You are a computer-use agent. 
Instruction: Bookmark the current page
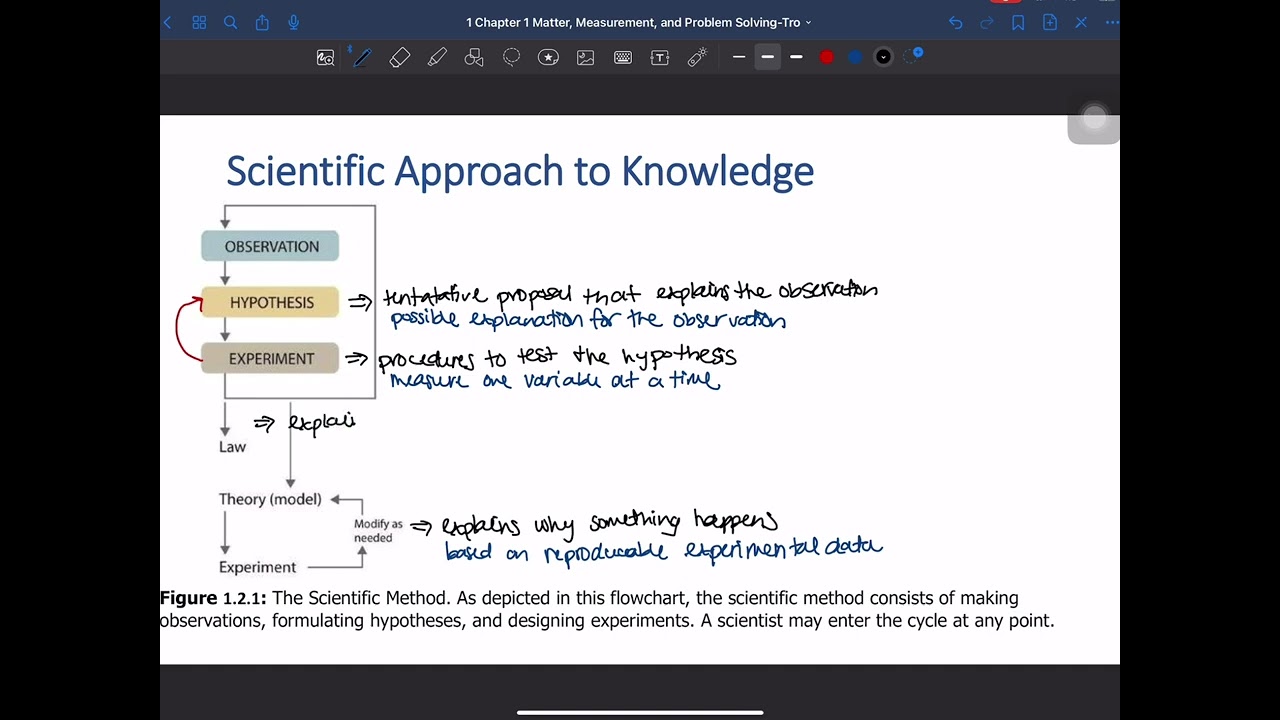pos(1018,22)
